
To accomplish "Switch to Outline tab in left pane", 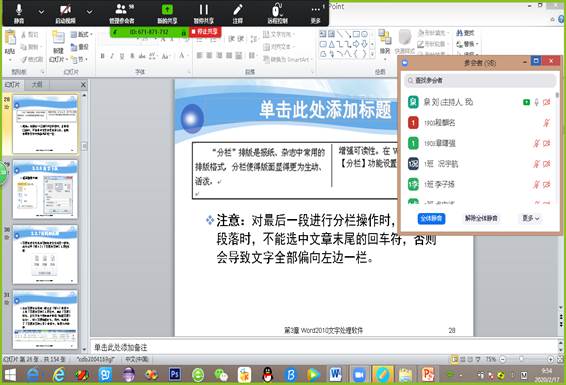I will point(37,84).
